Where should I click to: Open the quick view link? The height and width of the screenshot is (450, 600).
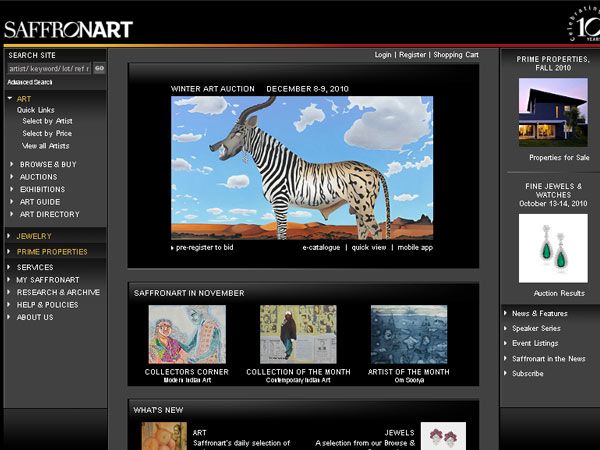pyautogui.click(x=369, y=248)
